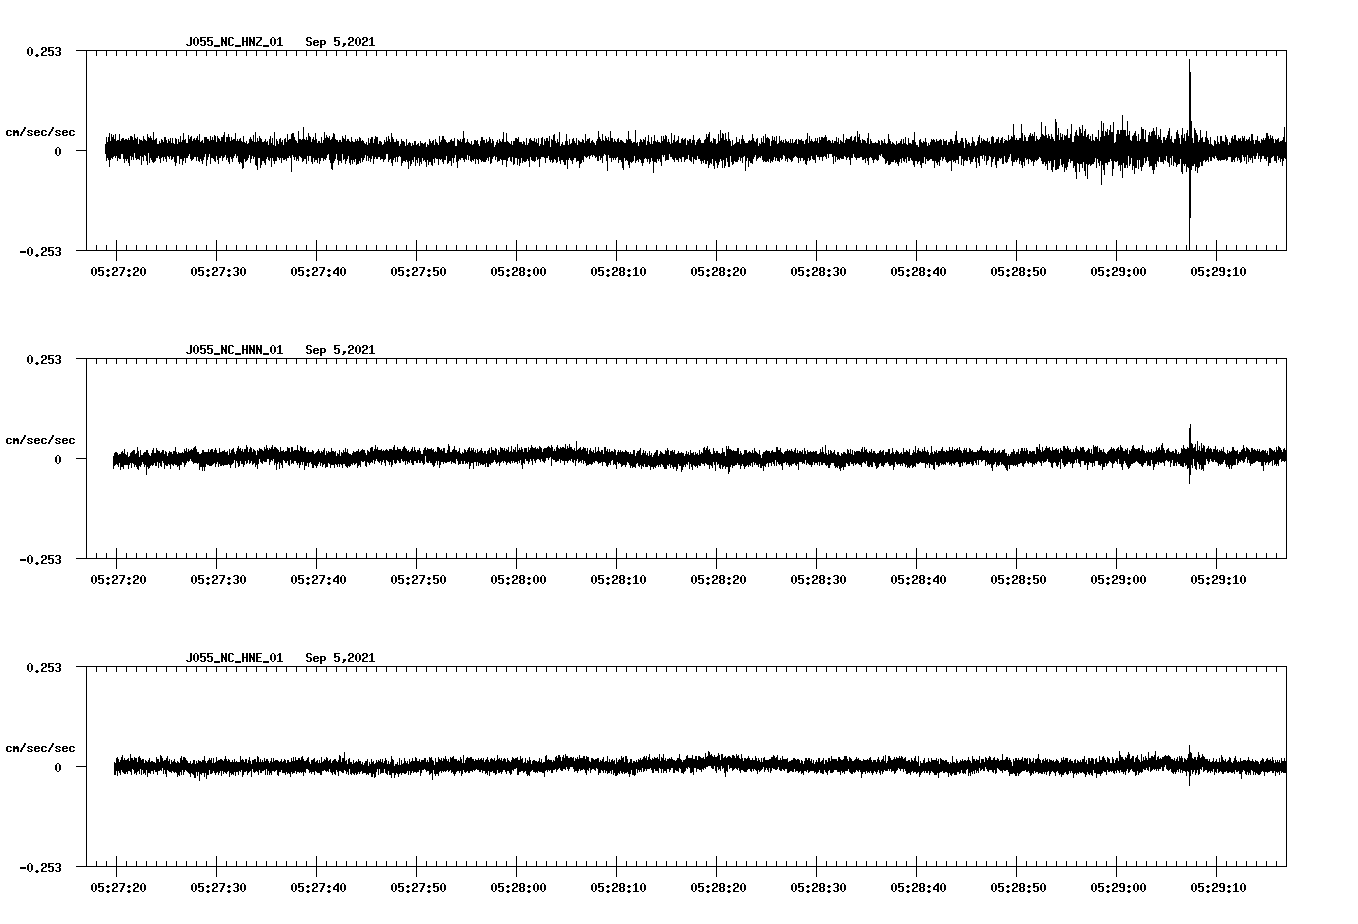Click the J055_NC_HNZ_01 channel title
Image resolution: width=1358 pixels, height=924 pixels.
[x=234, y=42]
